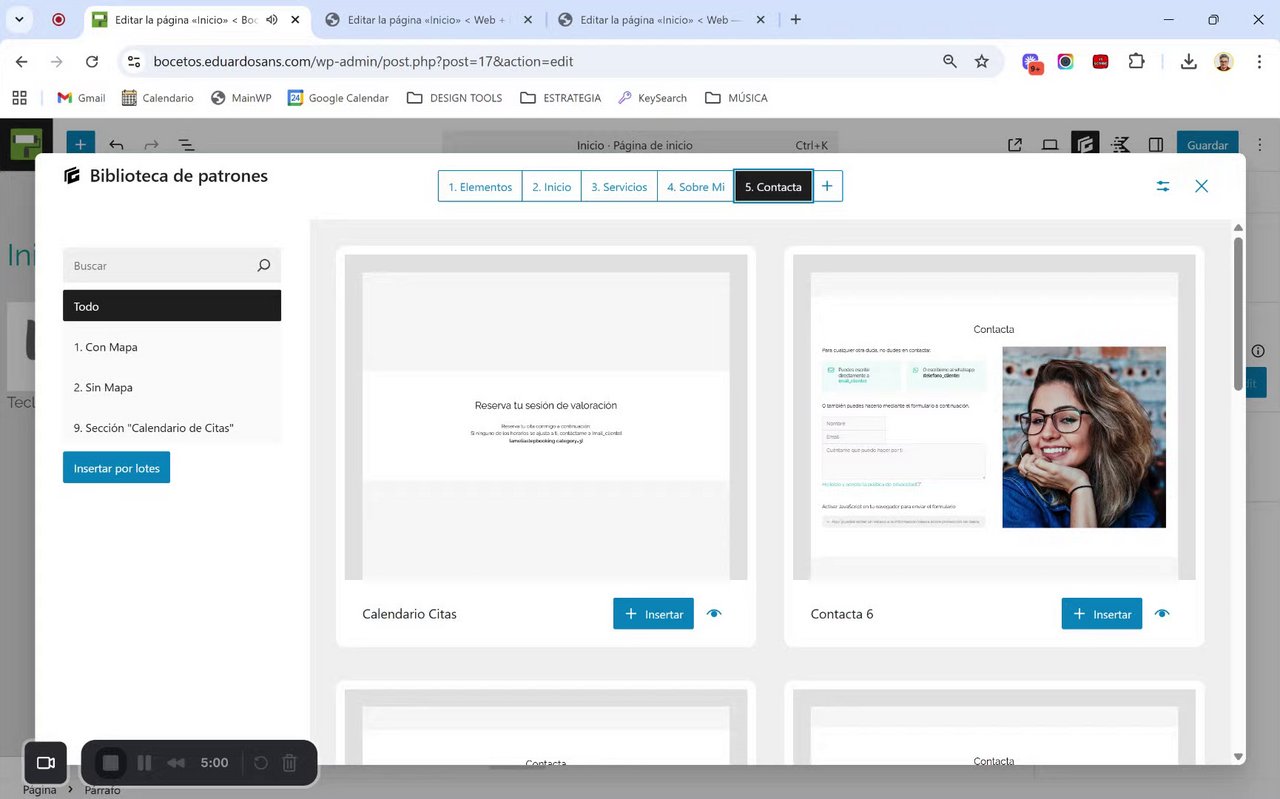Image resolution: width=1280 pixels, height=799 pixels.
Task: Open a new browser tab
Action: click(x=796, y=19)
